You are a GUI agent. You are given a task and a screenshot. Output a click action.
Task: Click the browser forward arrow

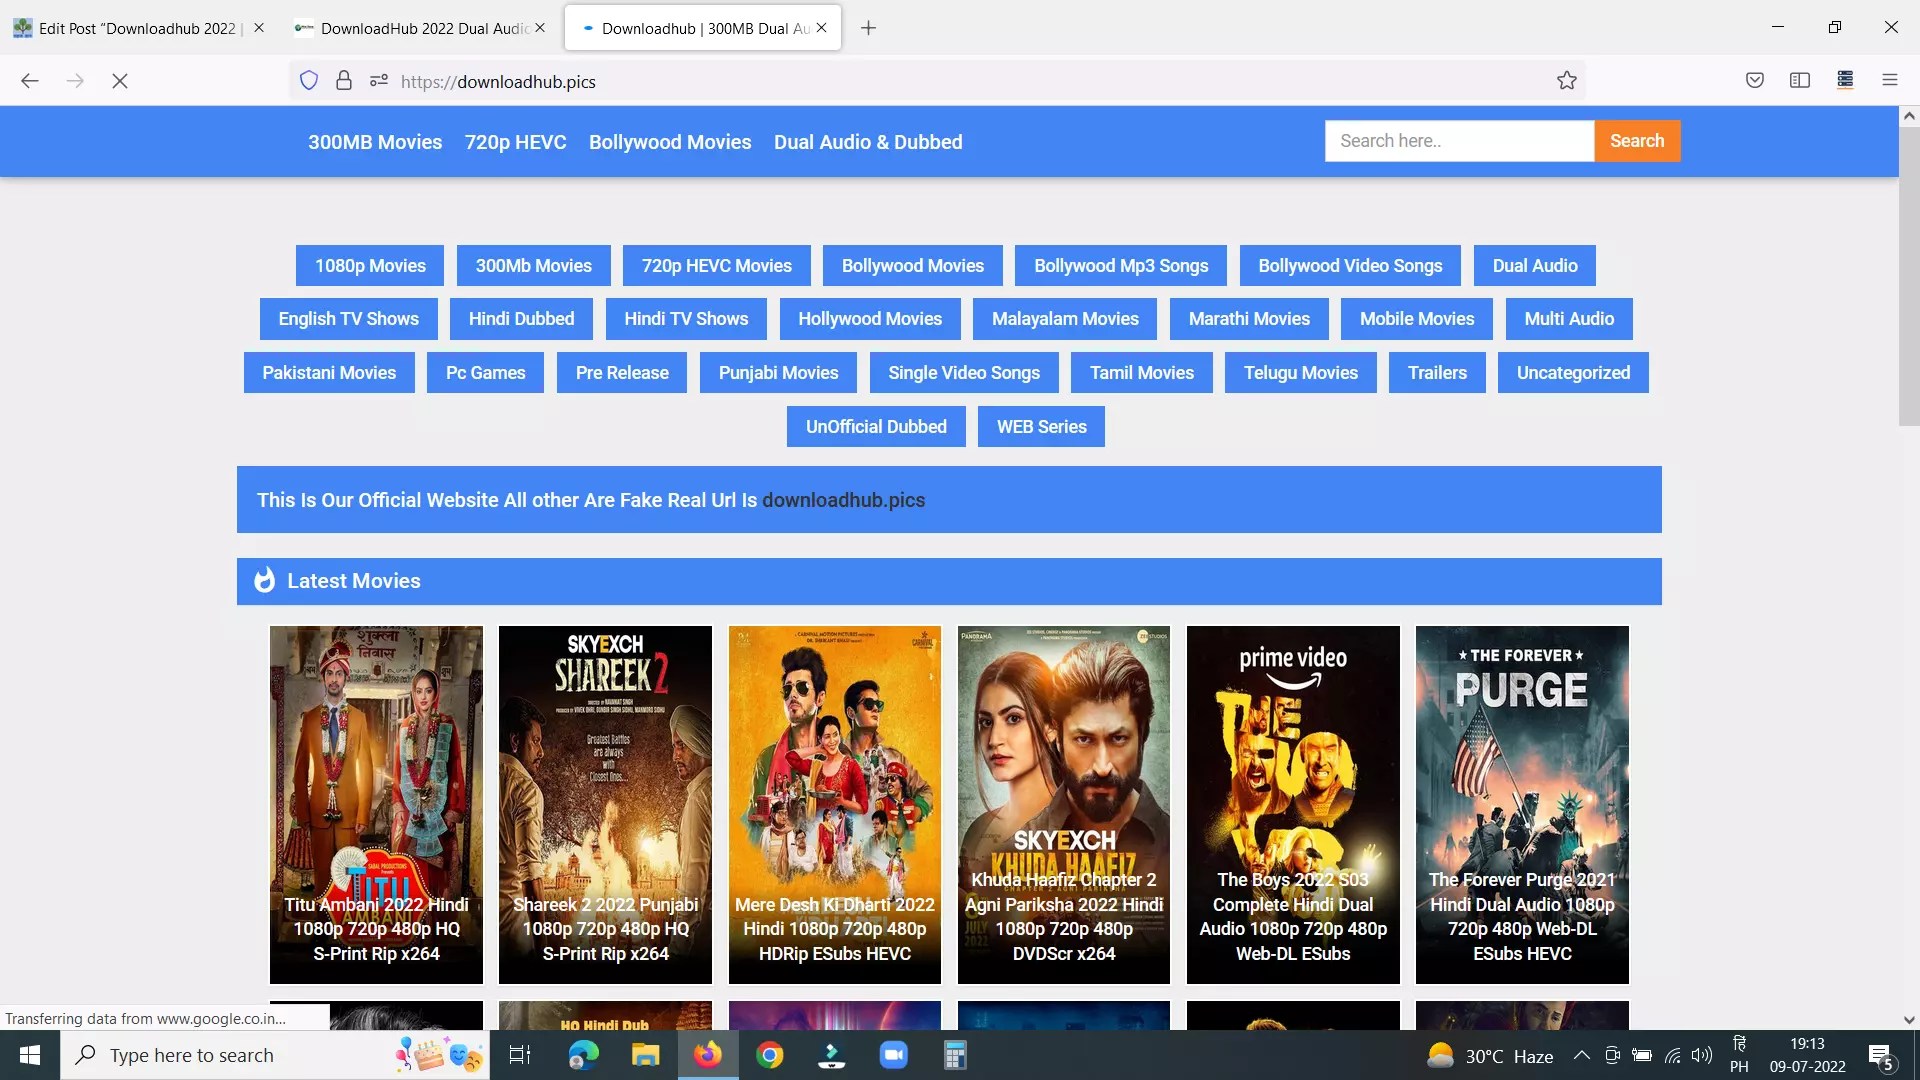[x=75, y=81]
